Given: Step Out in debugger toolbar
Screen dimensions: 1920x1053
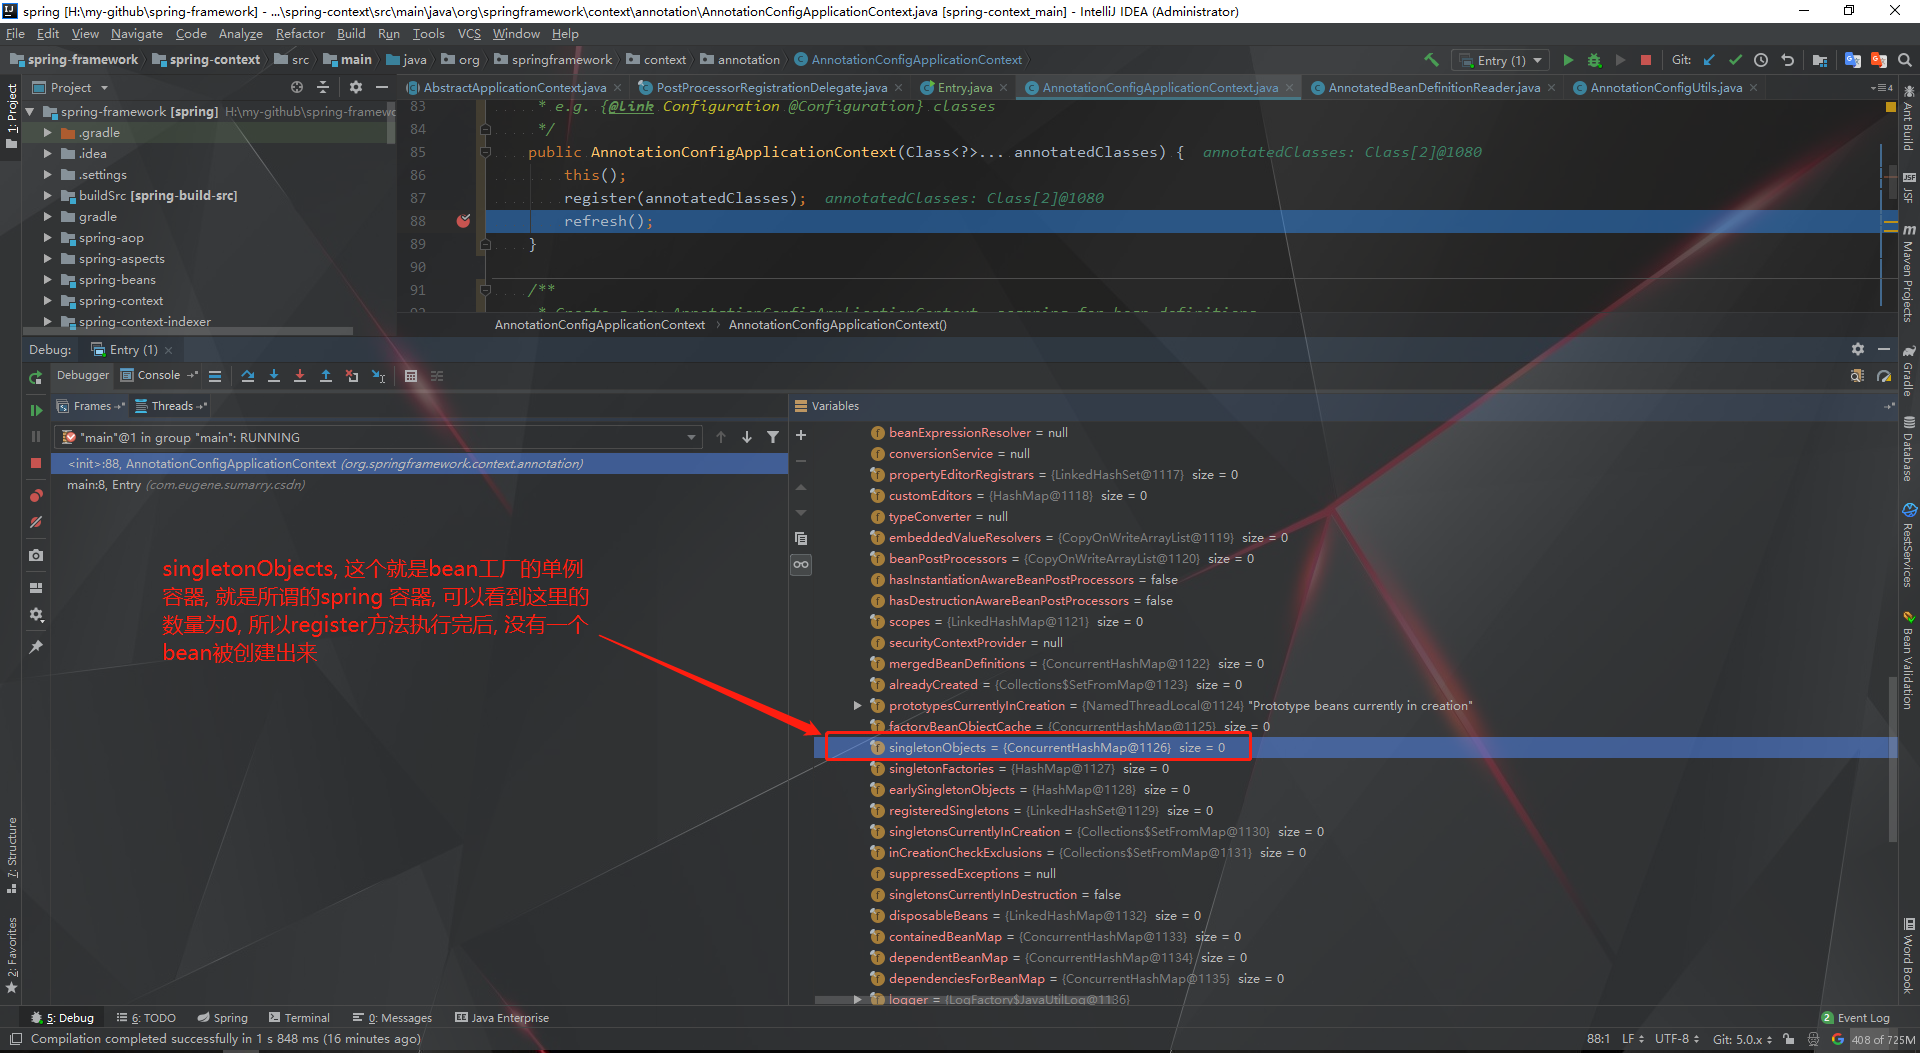Looking at the screenshot, I should click(326, 376).
